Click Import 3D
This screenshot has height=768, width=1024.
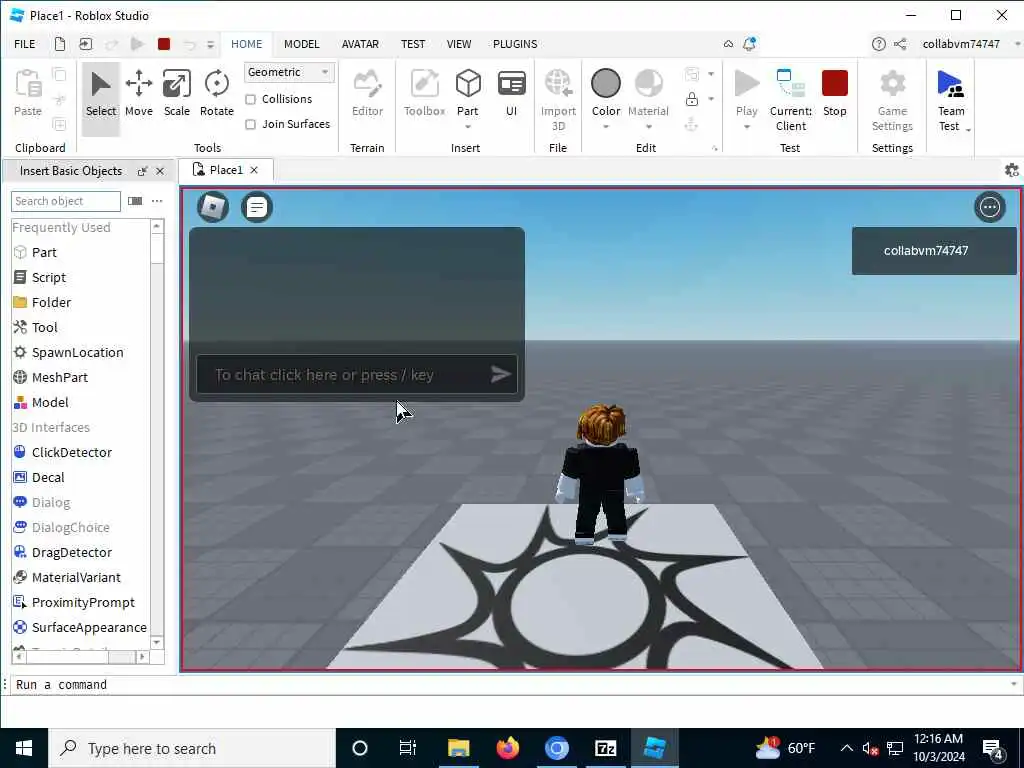[558, 99]
